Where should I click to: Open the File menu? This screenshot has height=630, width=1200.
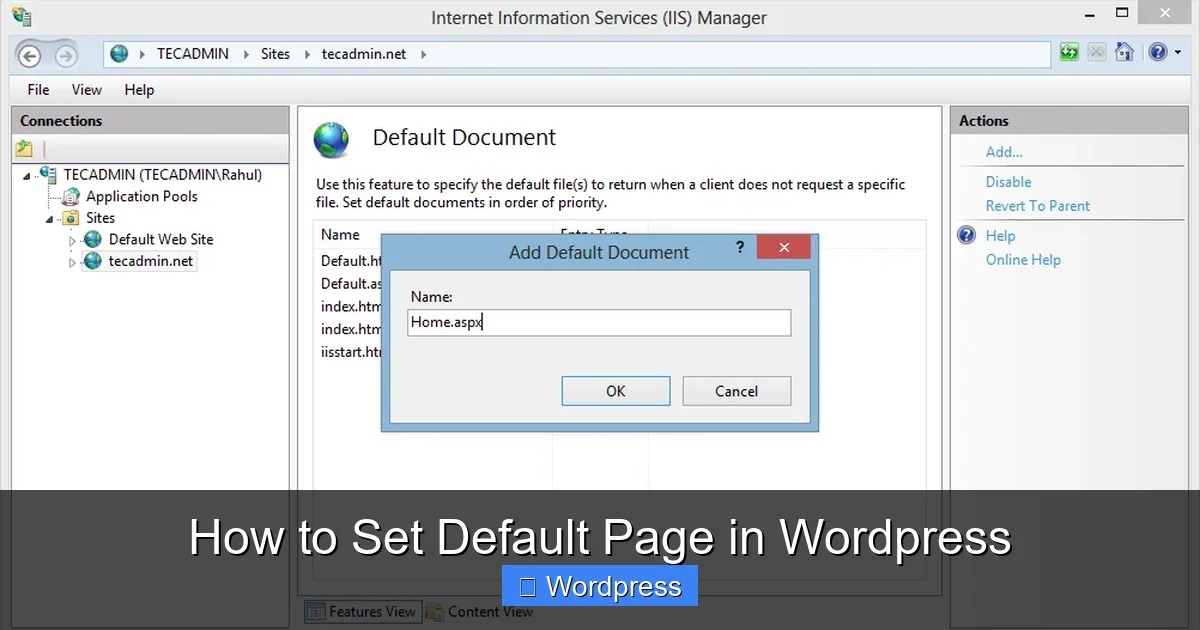pos(38,90)
